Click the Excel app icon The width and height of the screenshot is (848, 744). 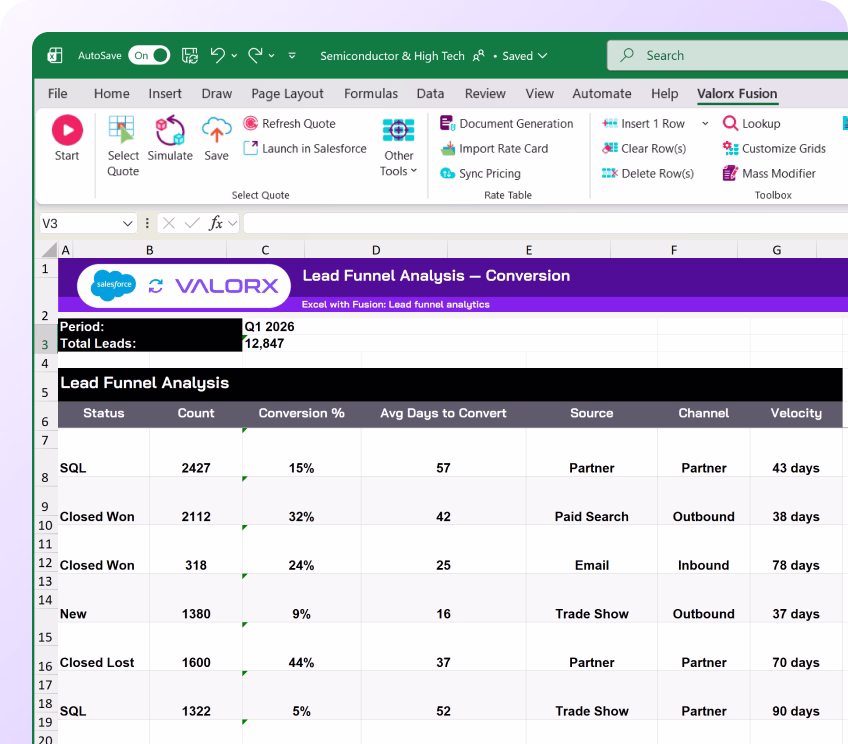pos(55,55)
